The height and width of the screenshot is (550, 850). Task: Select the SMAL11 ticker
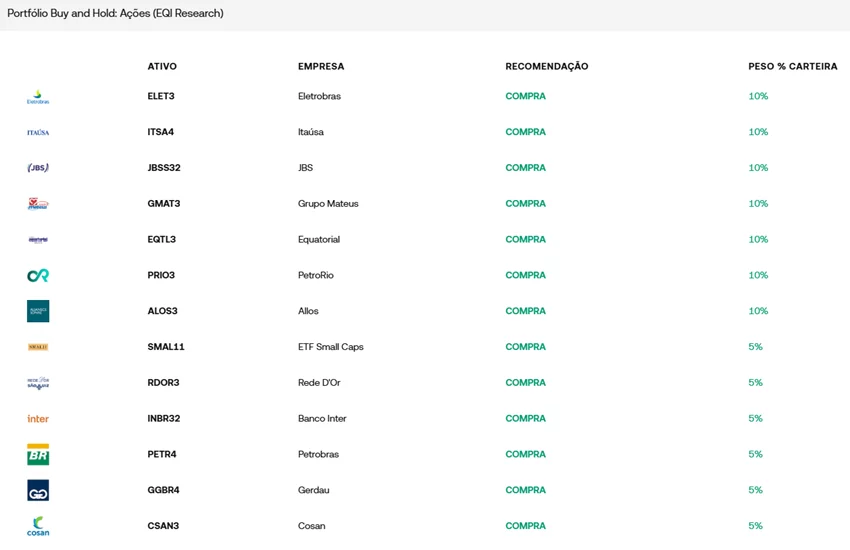pos(166,346)
